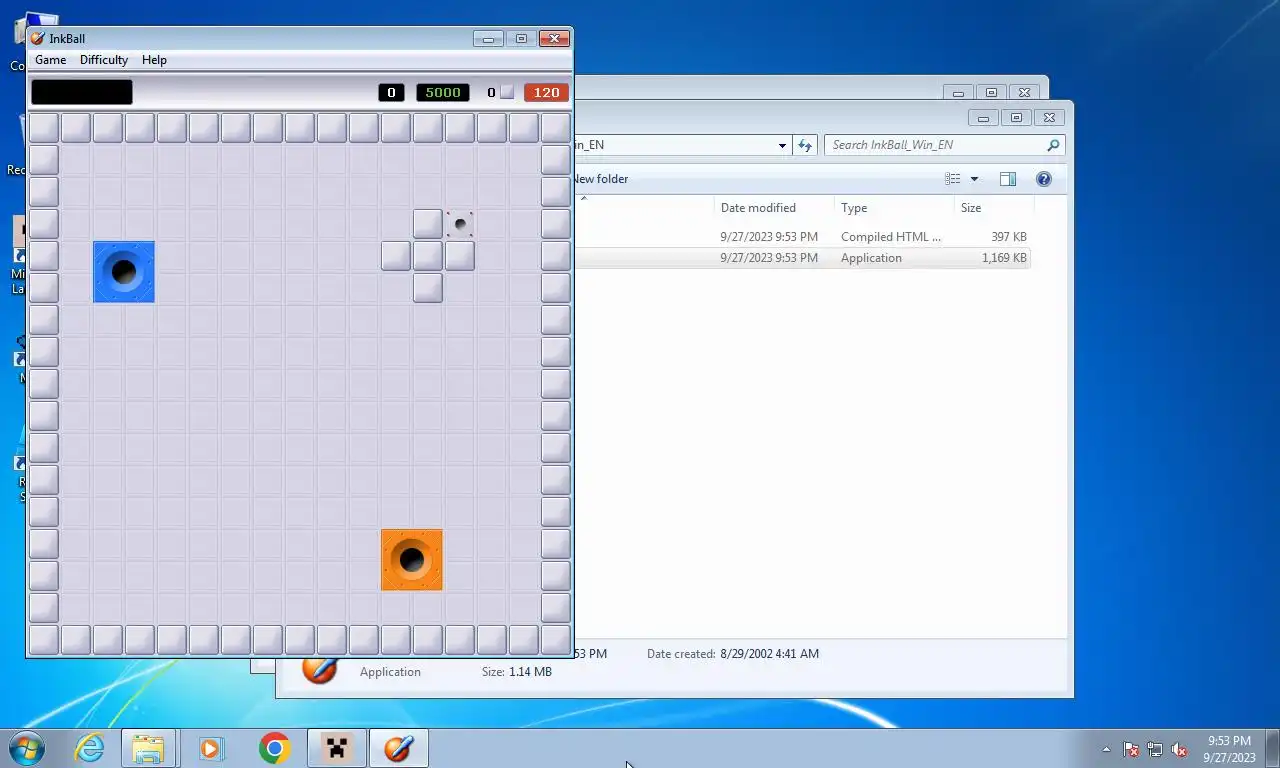This screenshot has width=1280, height=768.
Task: Click the black score display showing 0
Action: pyautogui.click(x=391, y=92)
